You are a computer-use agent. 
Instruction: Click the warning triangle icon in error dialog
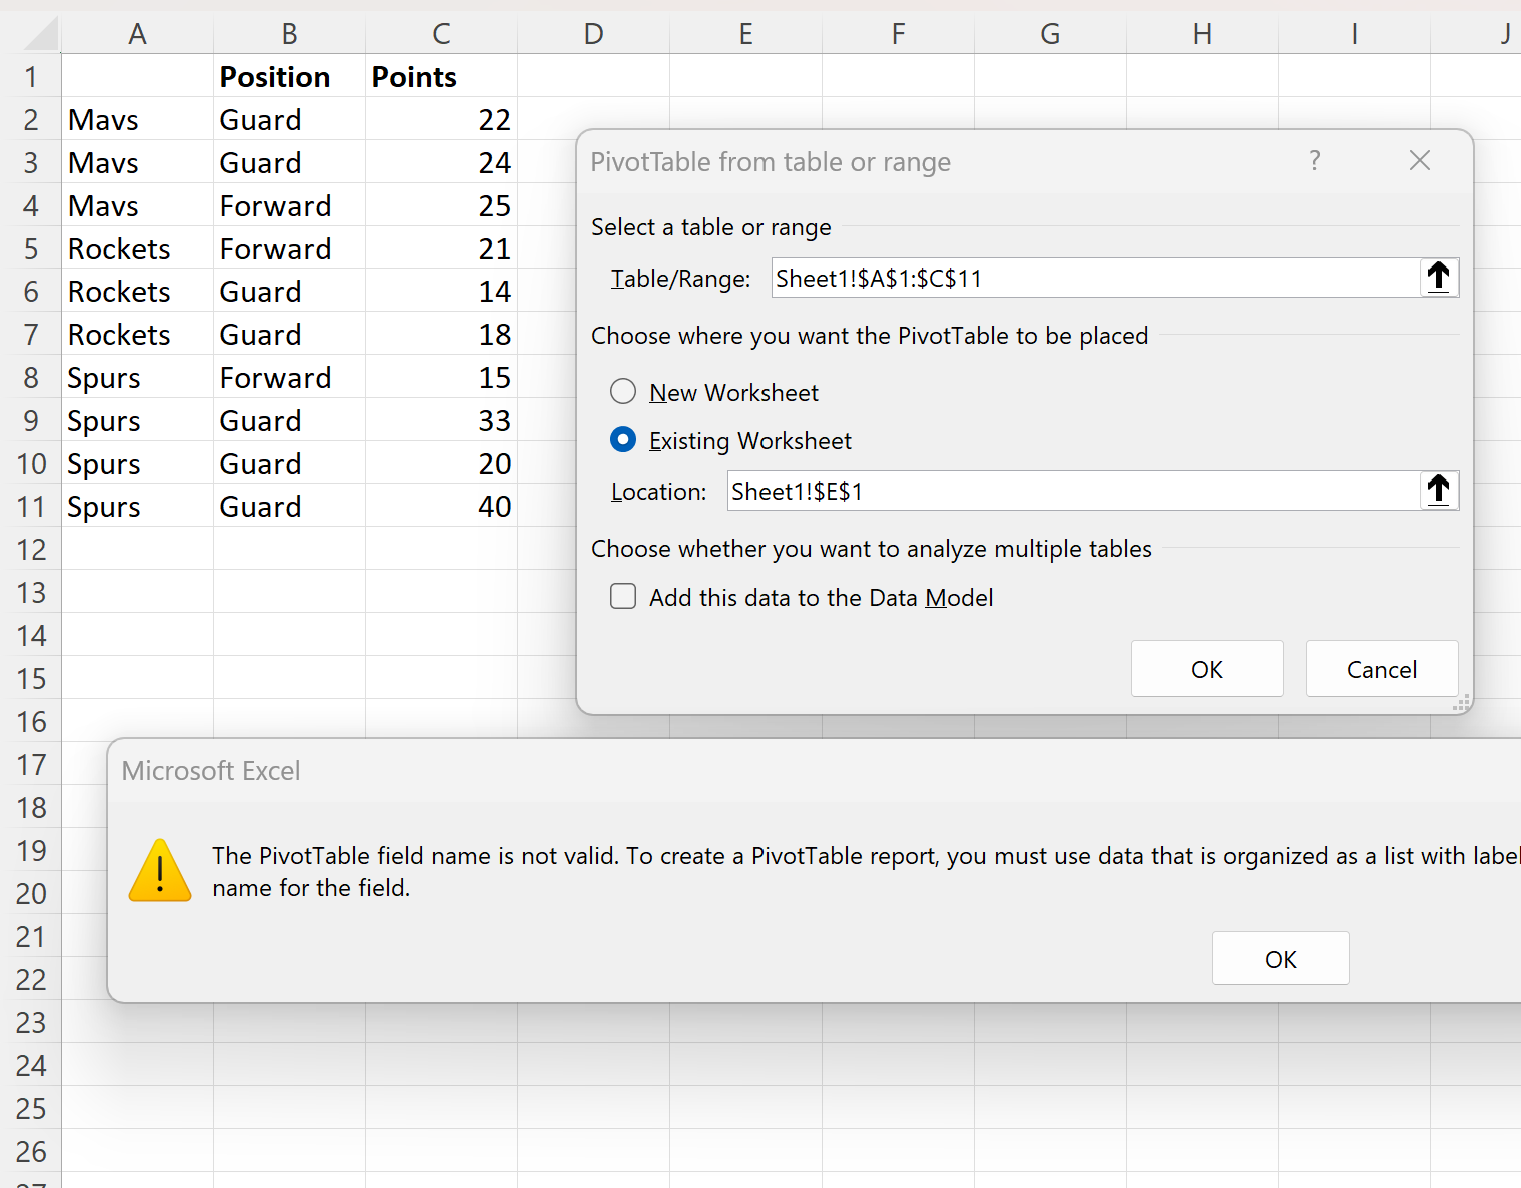(x=160, y=869)
